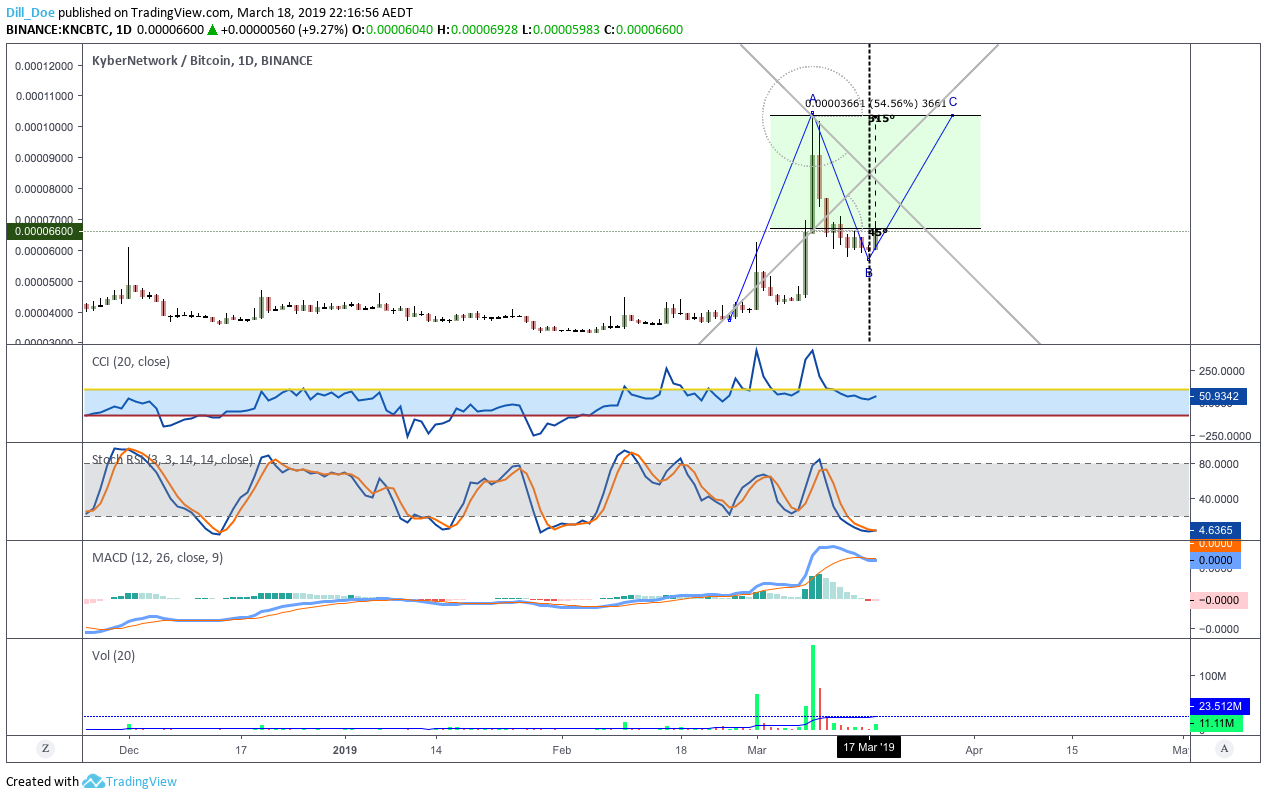The width and height of the screenshot is (1267, 799).
Task: Click the 0.00012000 price axis label
Action: (x=43, y=66)
